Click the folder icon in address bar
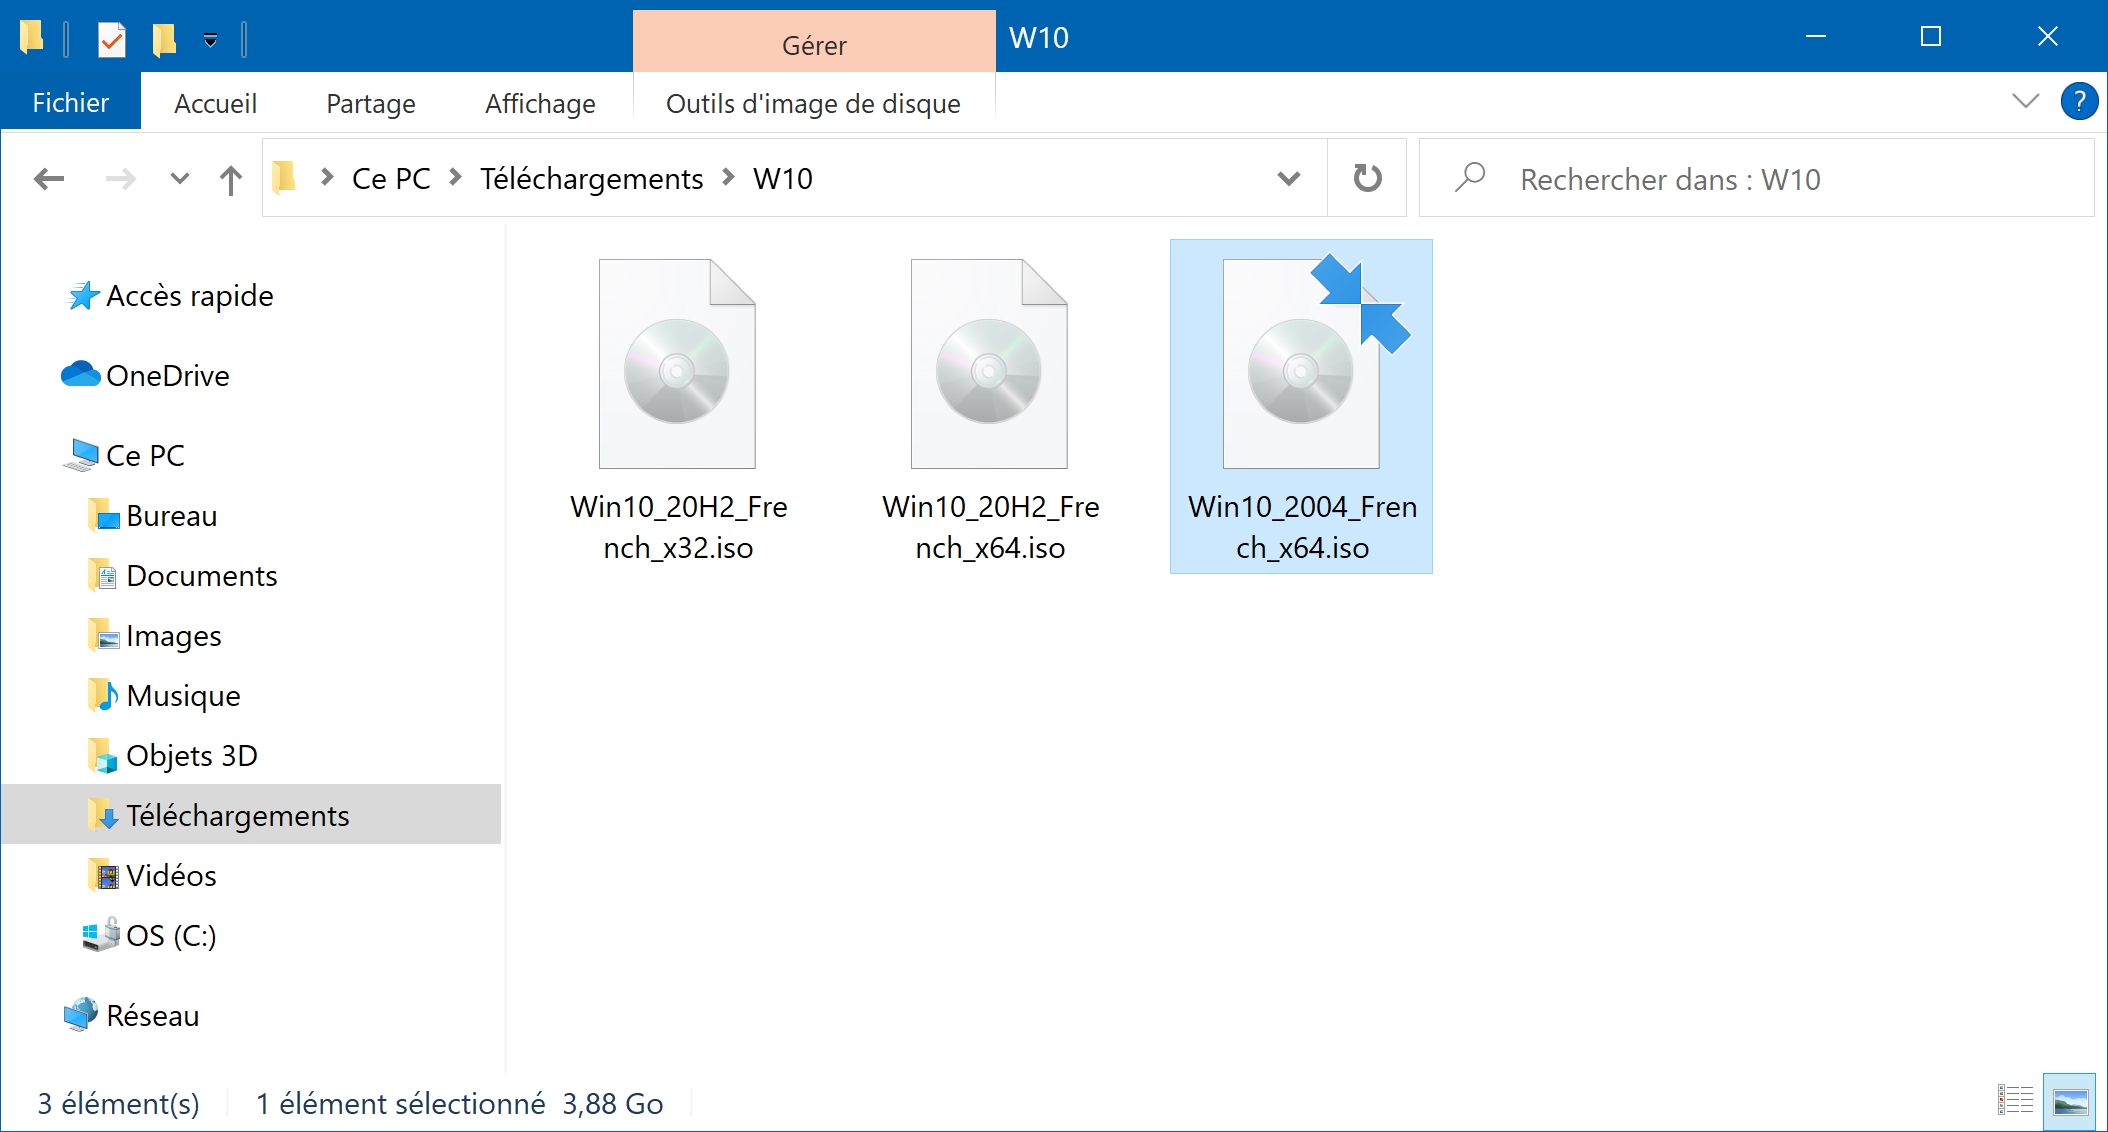Screen dimensions: 2108x1132 tap(286, 178)
